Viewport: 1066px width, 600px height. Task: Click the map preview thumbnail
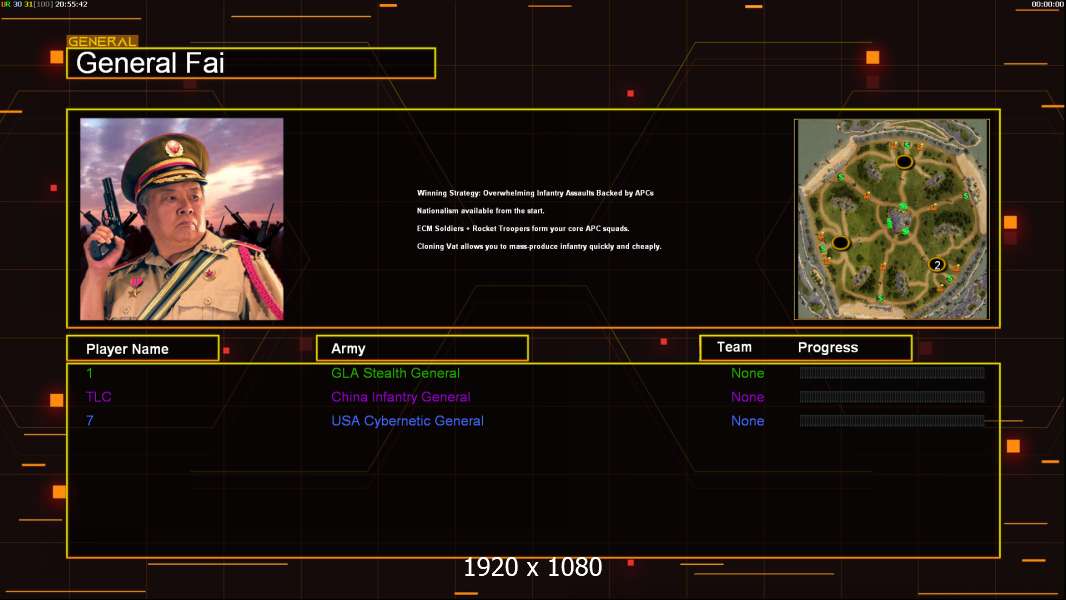click(892, 219)
